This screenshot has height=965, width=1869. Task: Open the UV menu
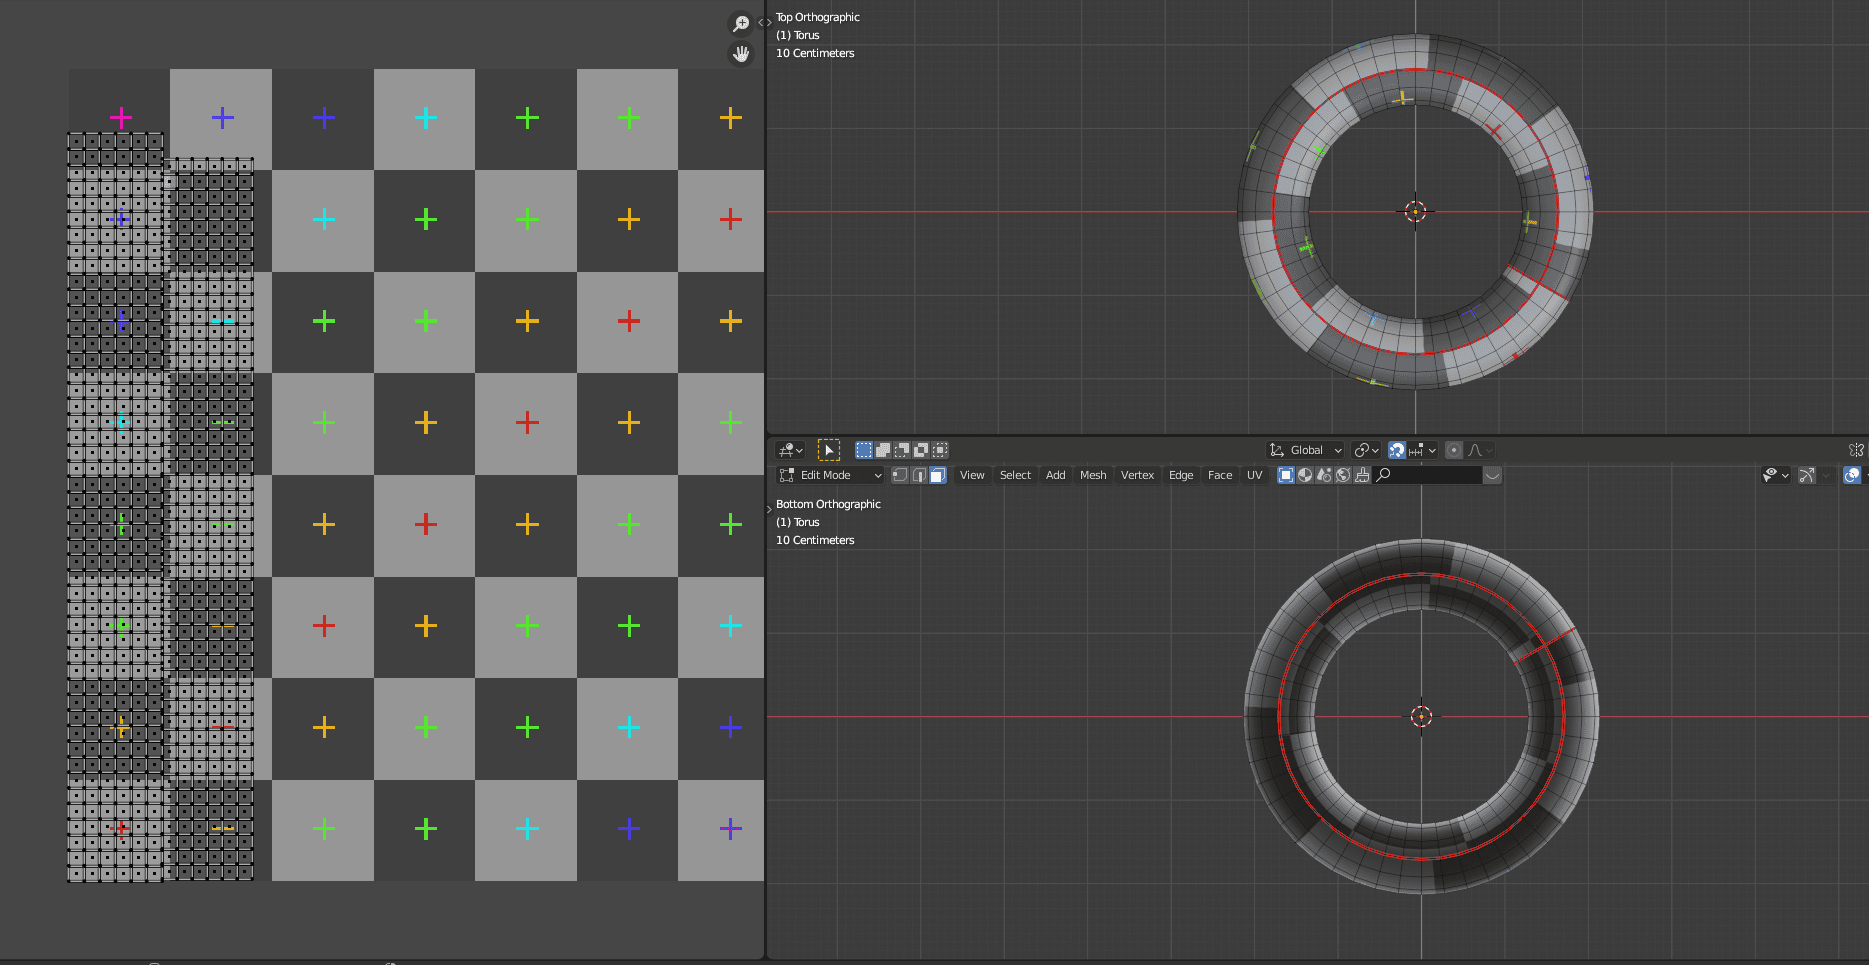coord(1254,475)
